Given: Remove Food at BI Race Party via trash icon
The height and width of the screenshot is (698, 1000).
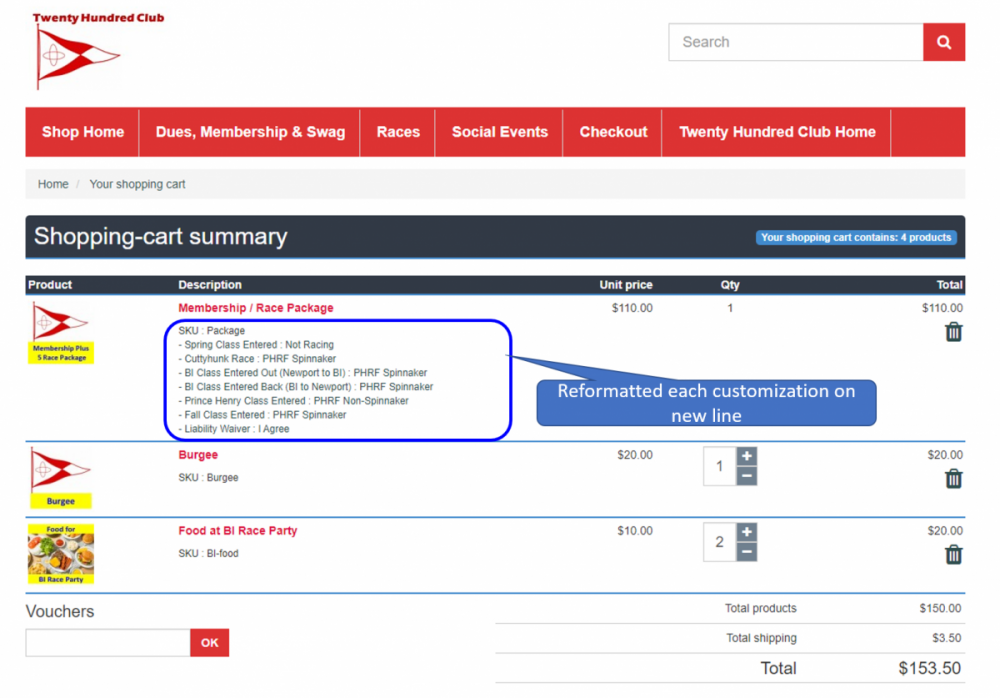Looking at the screenshot, I should 953,555.
